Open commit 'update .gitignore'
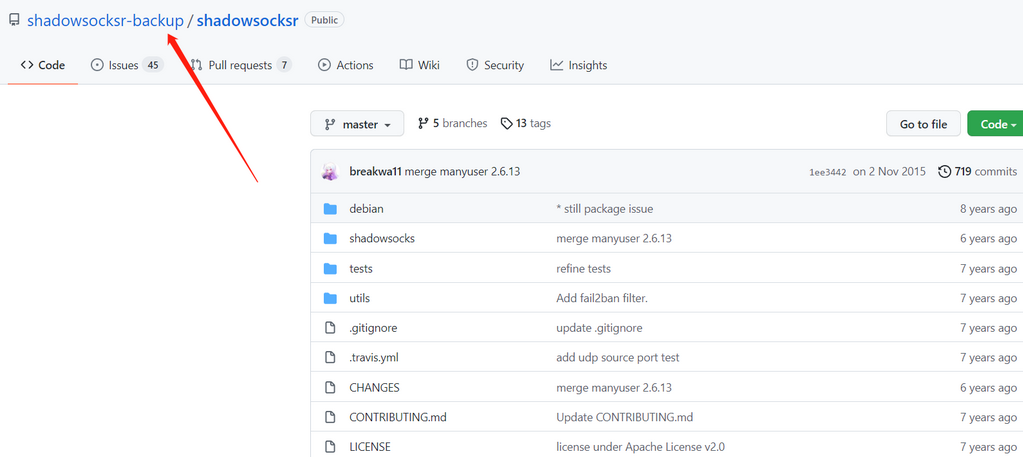 click(x=599, y=328)
